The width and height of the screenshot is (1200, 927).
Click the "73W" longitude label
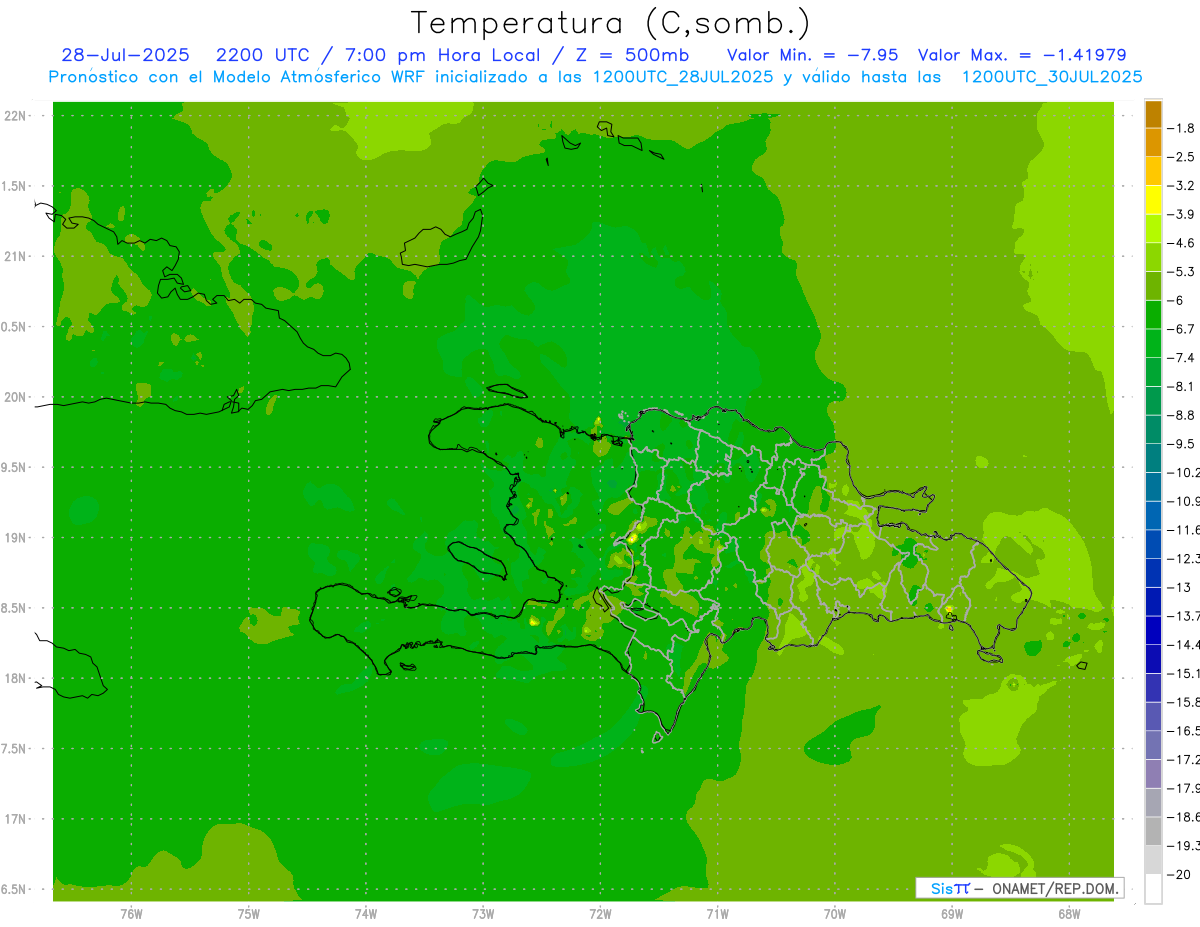coord(483,914)
